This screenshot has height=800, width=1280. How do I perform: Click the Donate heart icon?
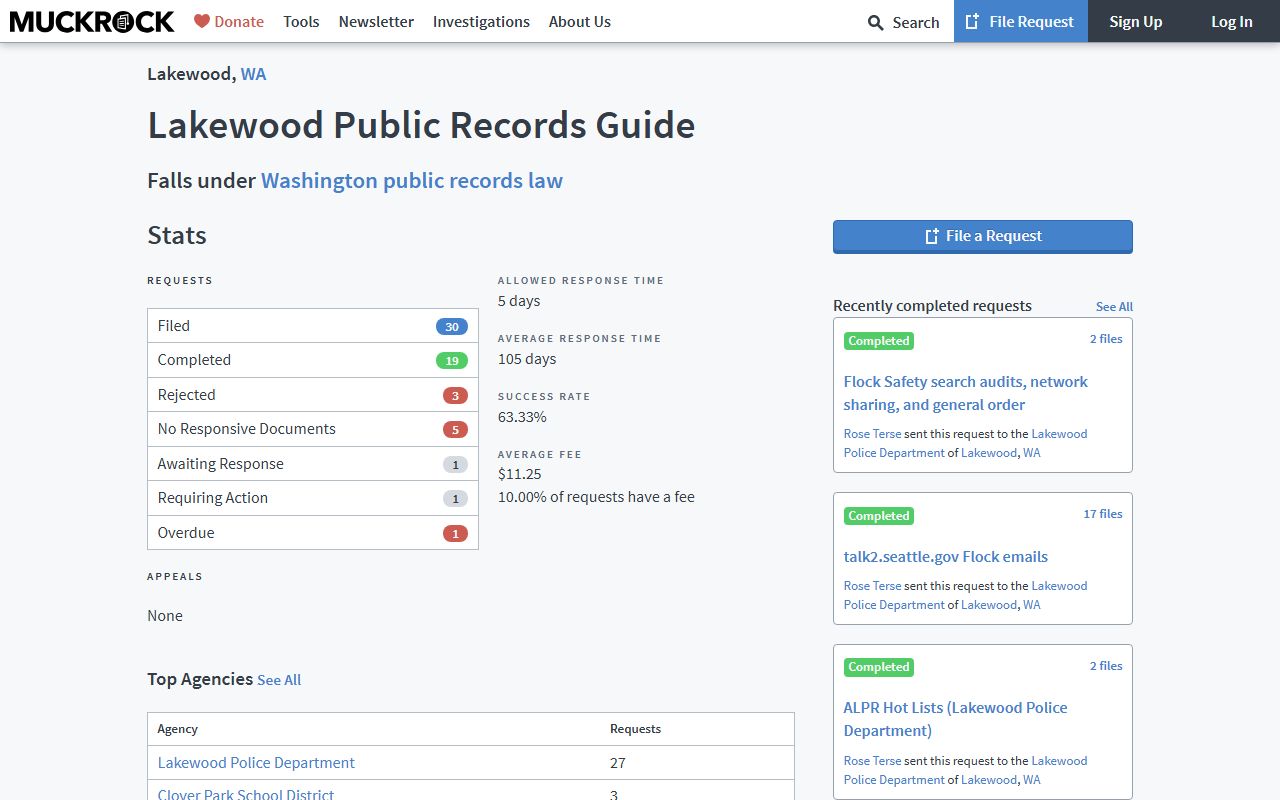202,21
